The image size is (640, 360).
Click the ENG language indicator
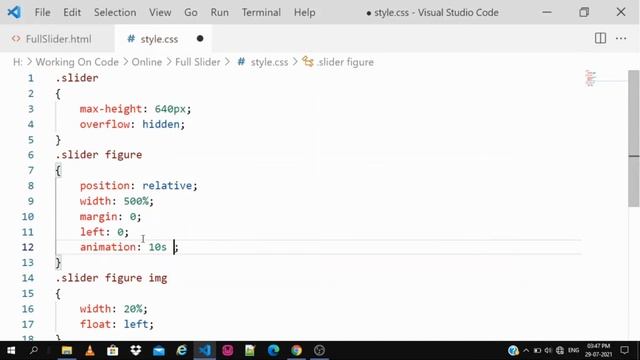[573, 350]
